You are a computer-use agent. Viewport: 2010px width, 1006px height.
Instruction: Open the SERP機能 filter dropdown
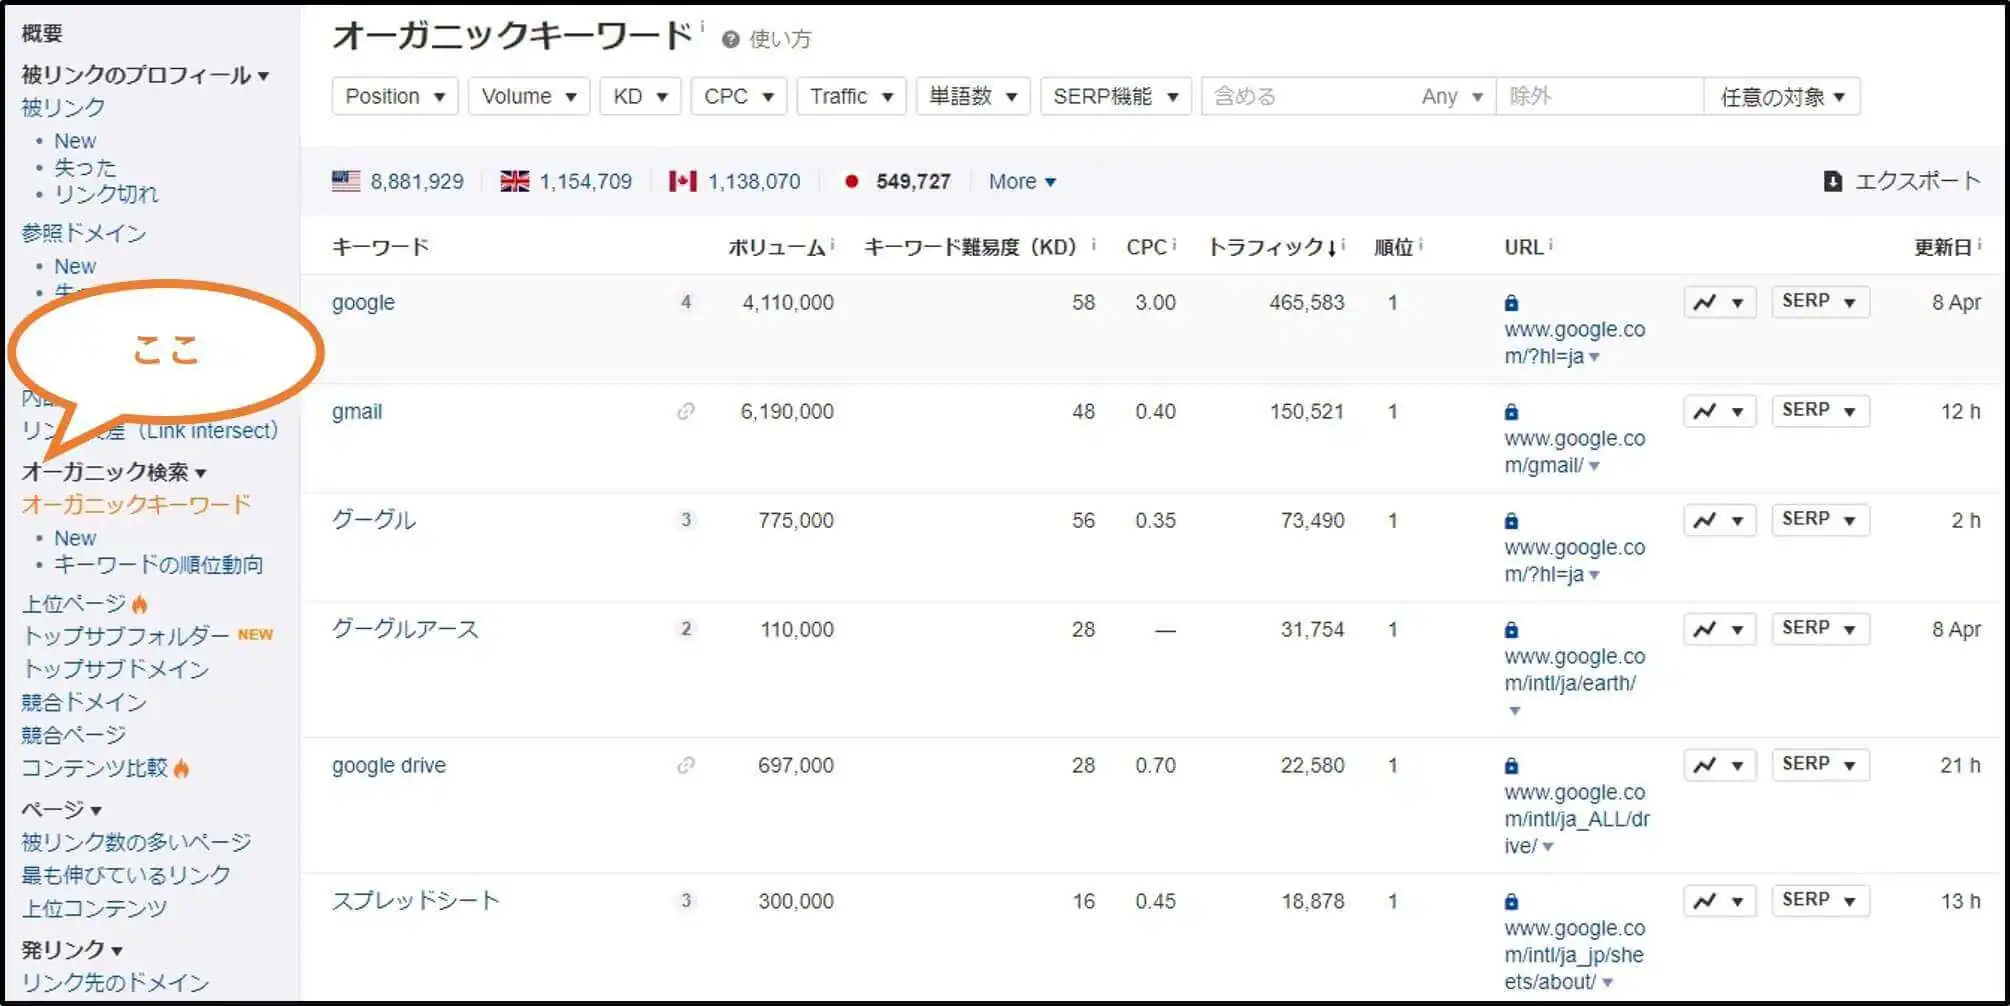pyautogui.click(x=1116, y=96)
